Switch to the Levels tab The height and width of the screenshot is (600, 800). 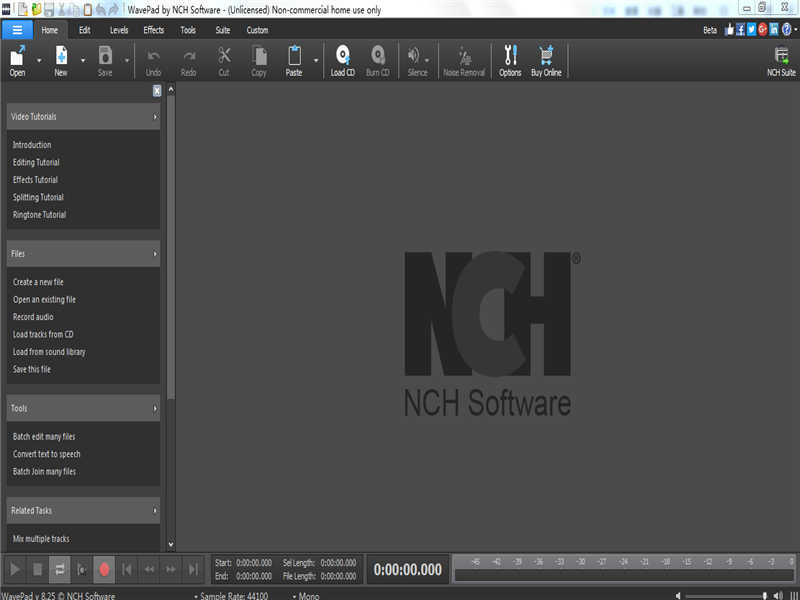click(119, 30)
